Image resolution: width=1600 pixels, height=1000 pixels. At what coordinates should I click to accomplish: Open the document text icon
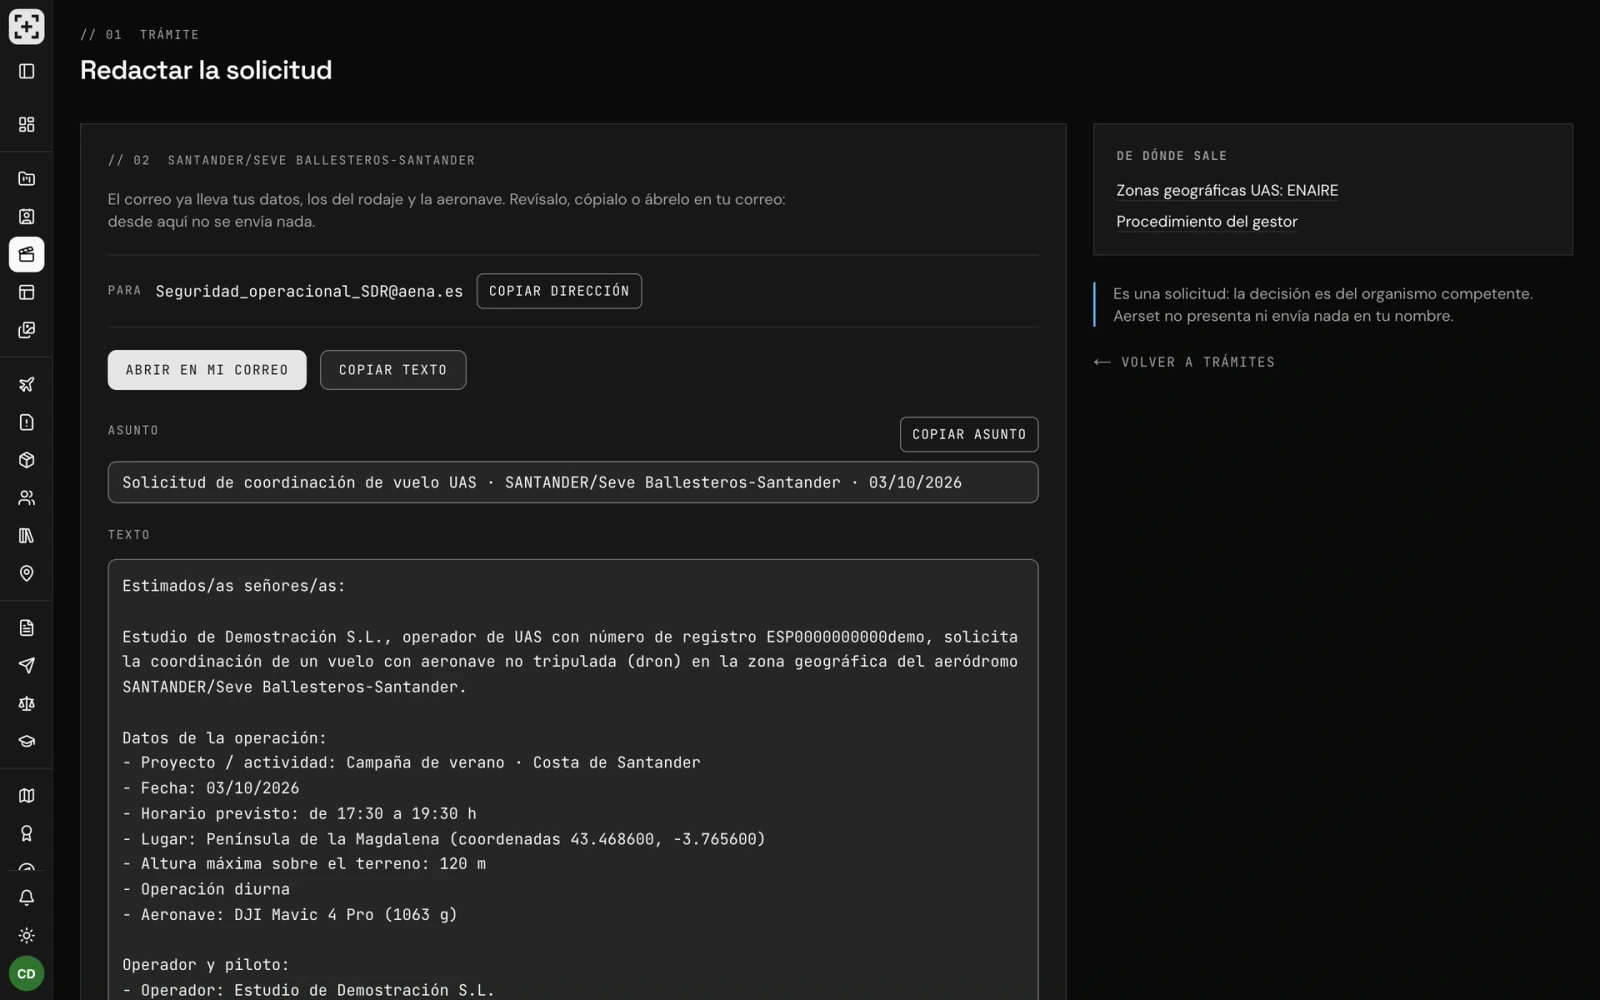coord(27,628)
